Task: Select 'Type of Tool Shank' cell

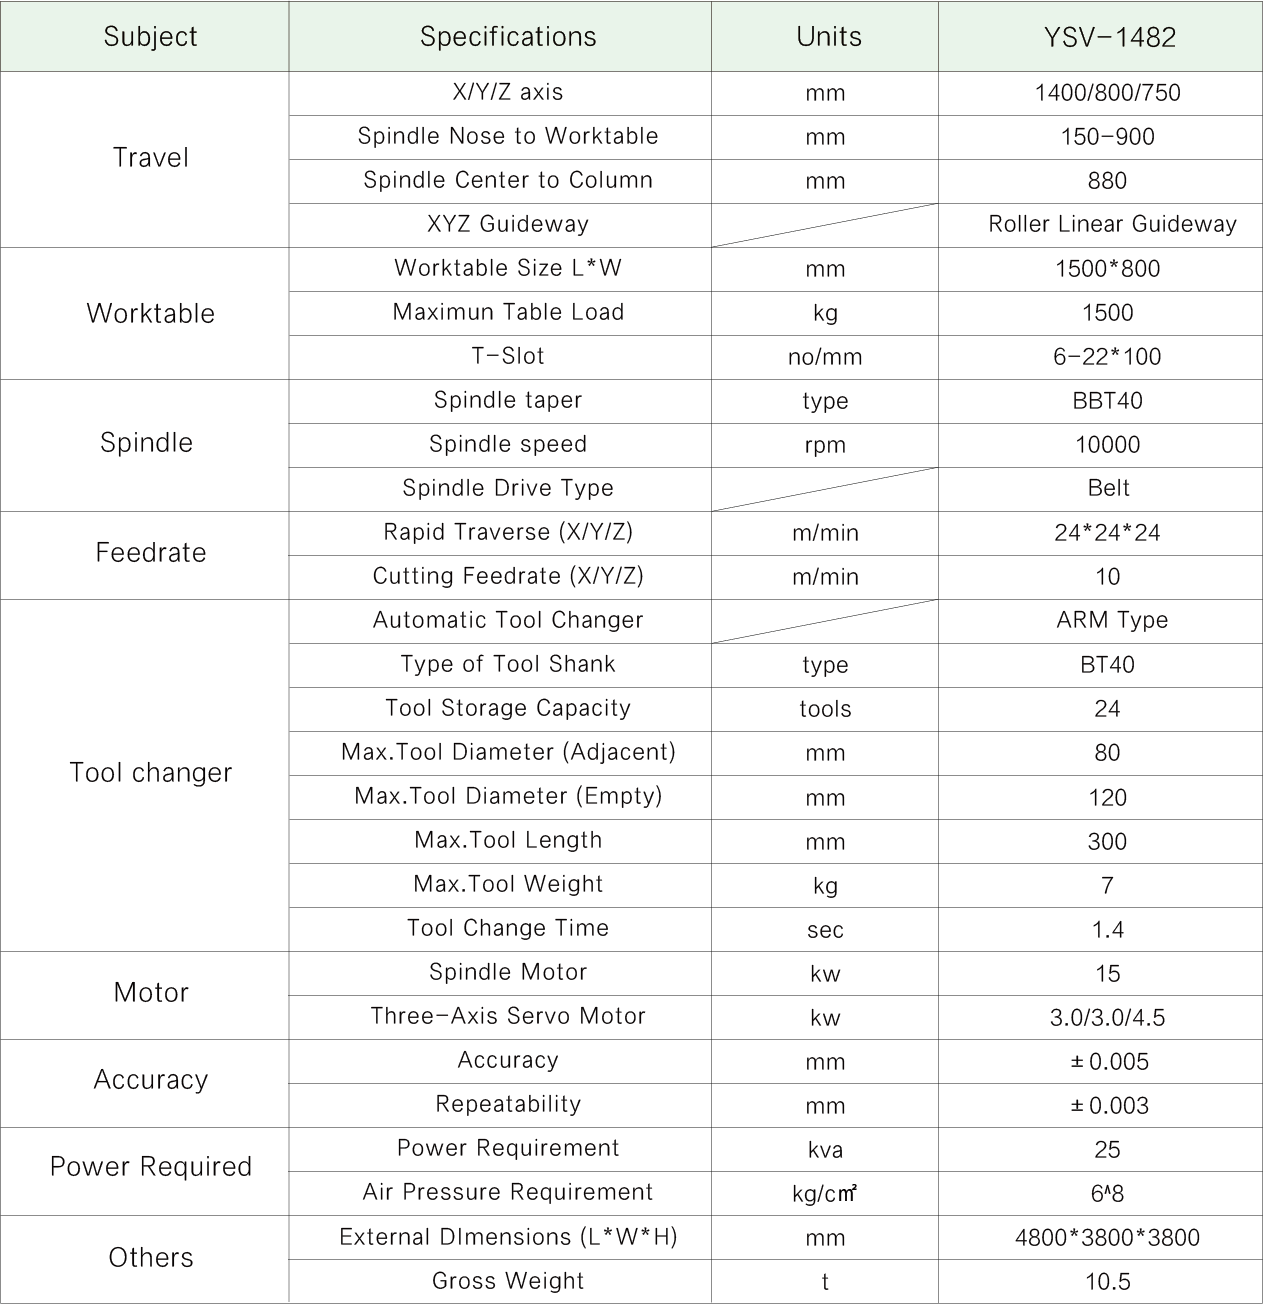Action: (500, 665)
